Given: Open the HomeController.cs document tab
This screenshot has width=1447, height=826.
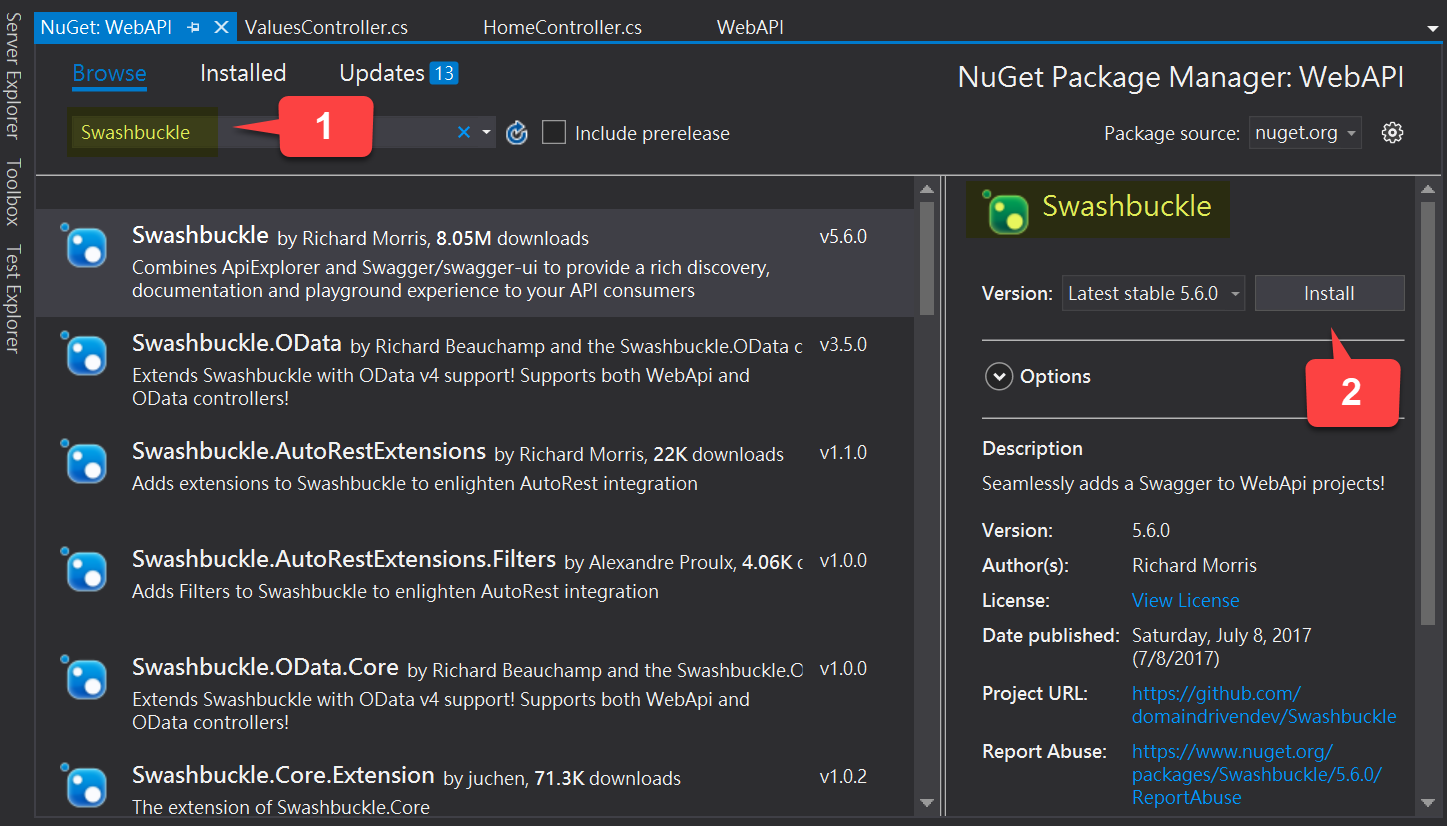Looking at the screenshot, I should coord(562,28).
